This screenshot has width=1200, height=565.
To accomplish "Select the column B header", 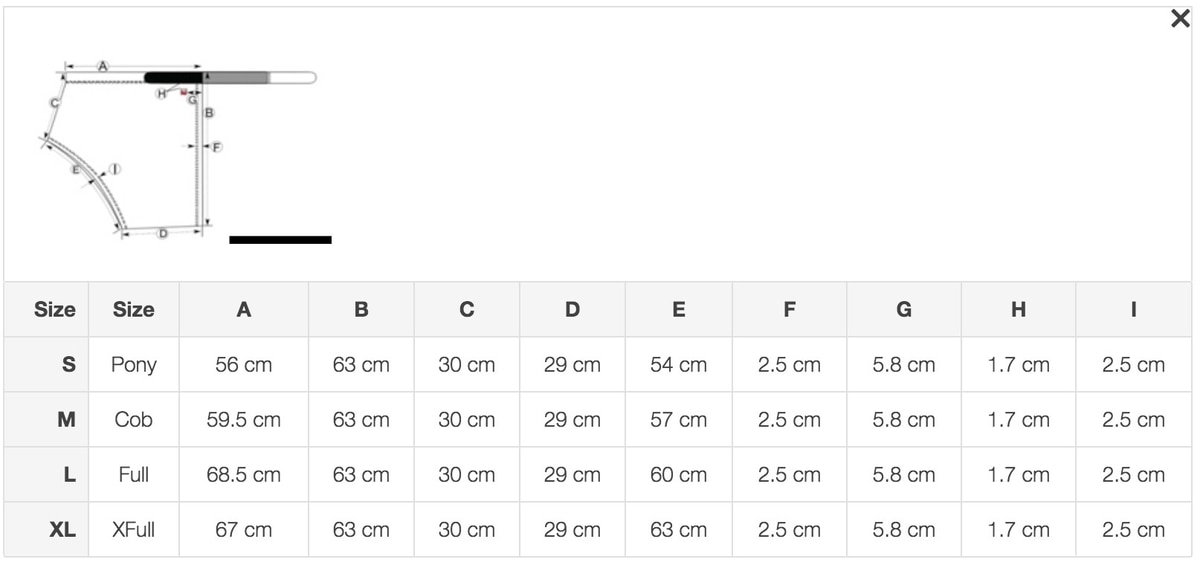I will 361,310.
